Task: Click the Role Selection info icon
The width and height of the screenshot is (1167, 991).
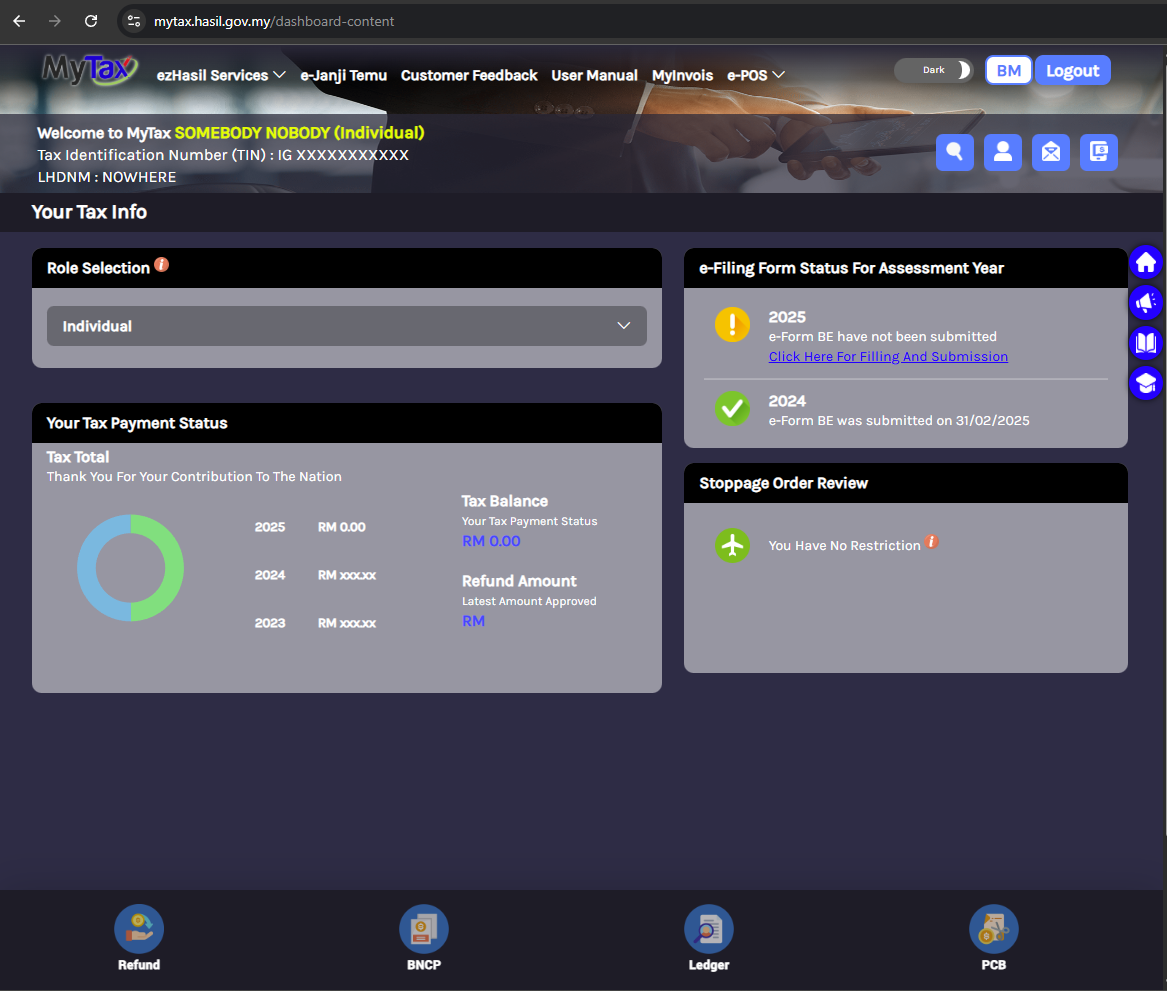Action: (x=162, y=265)
